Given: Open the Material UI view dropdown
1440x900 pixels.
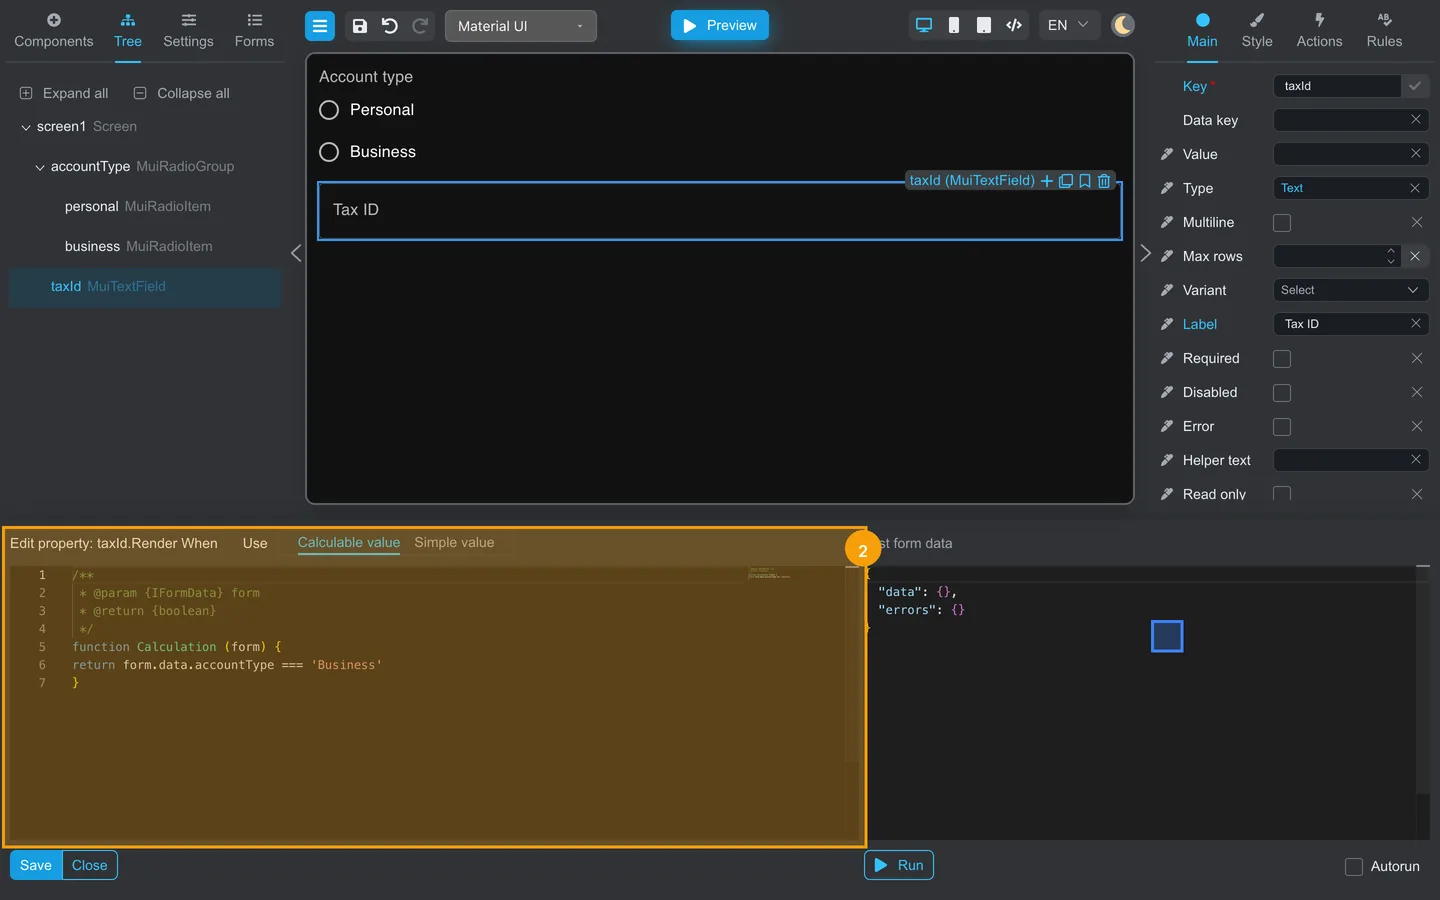Looking at the screenshot, I should pyautogui.click(x=521, y=26).
